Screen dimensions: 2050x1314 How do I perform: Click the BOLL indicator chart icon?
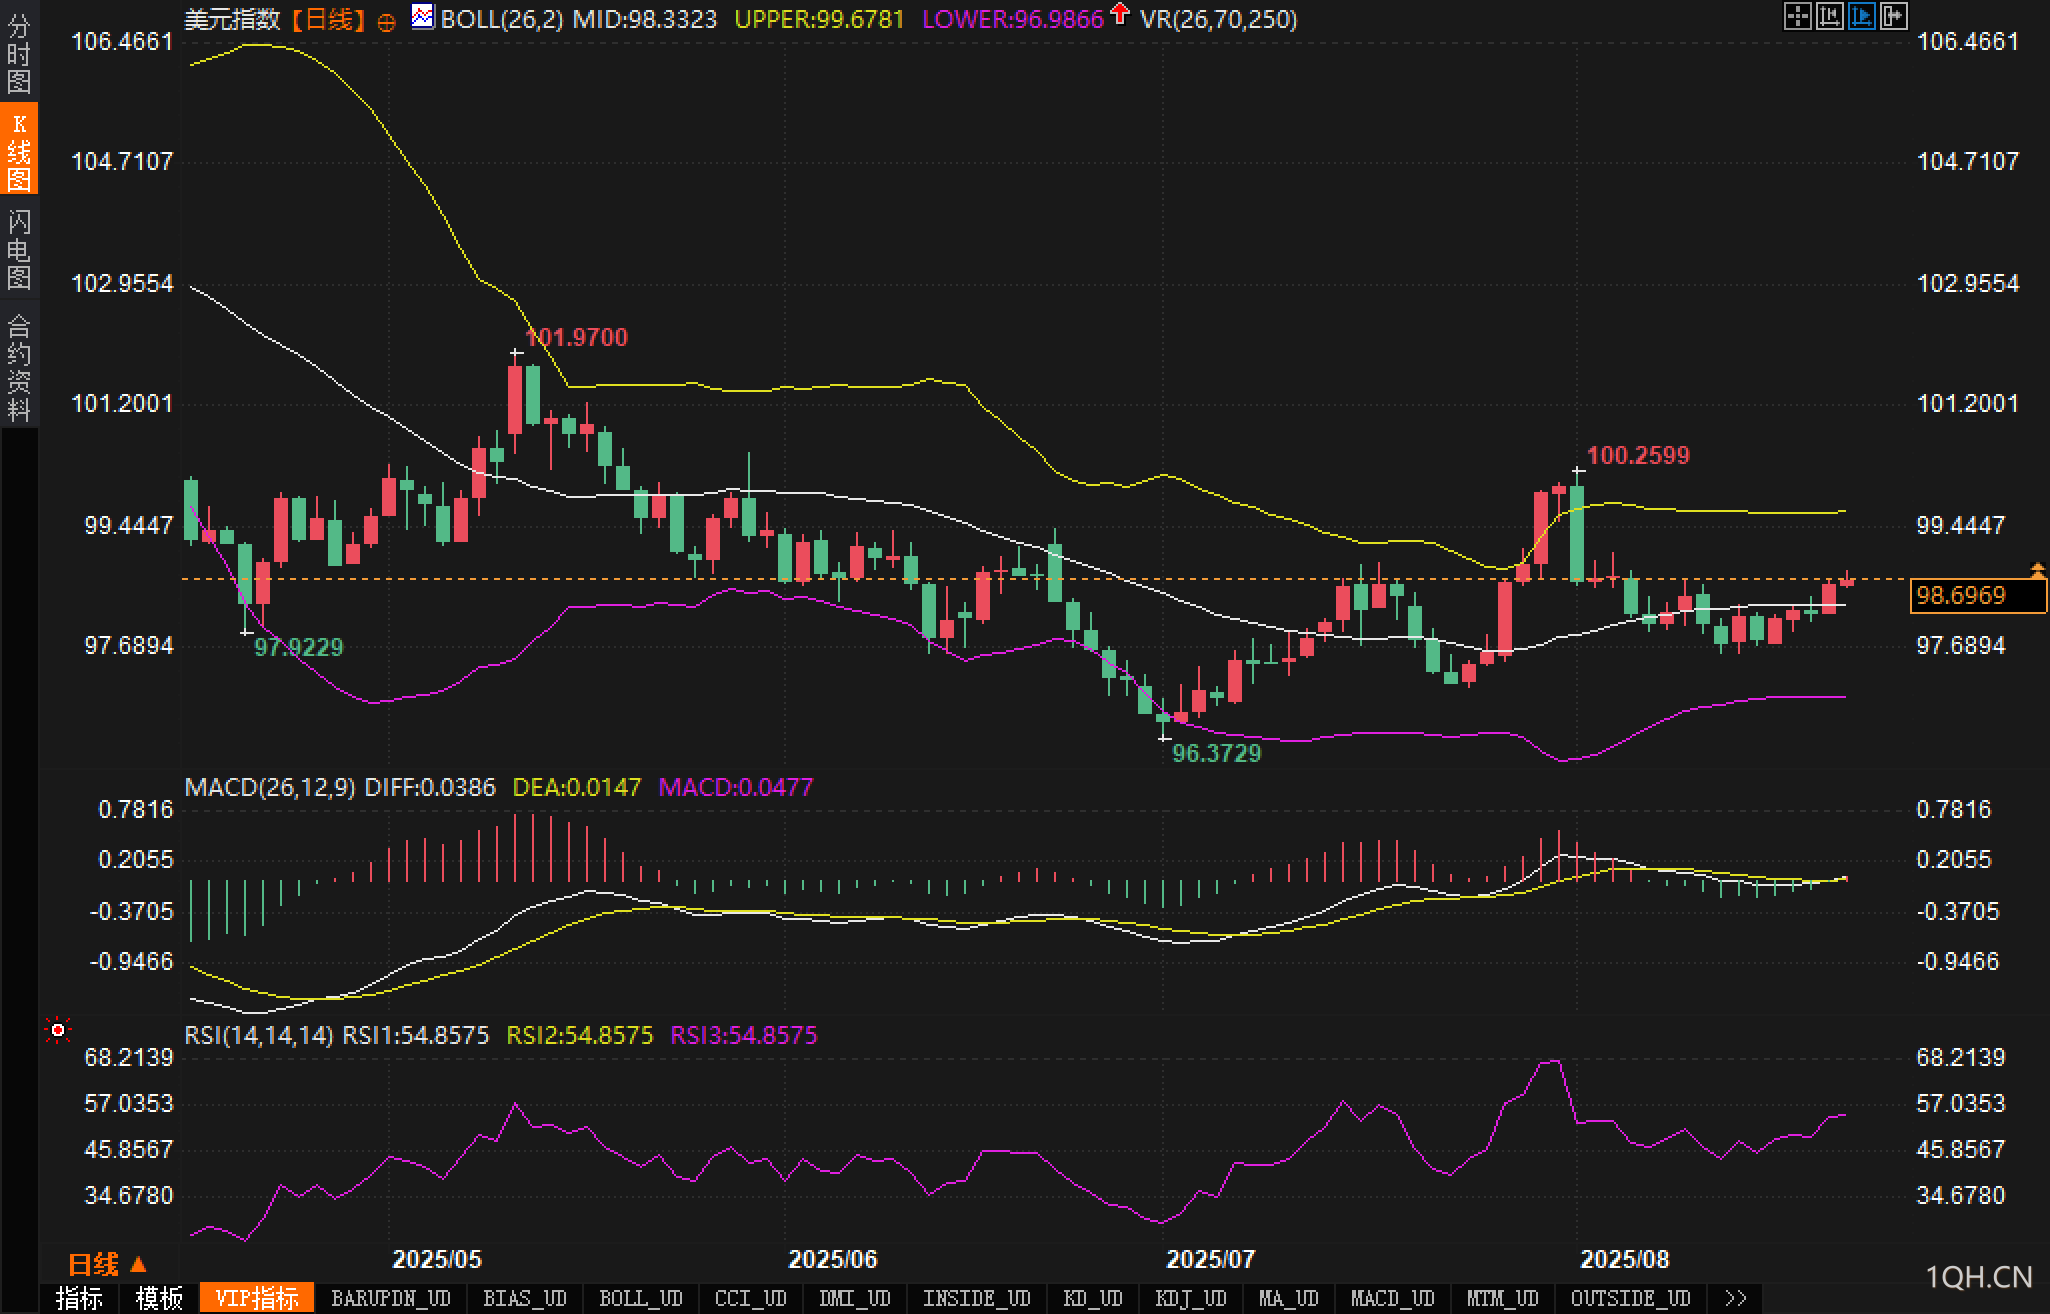coord(423,17)
